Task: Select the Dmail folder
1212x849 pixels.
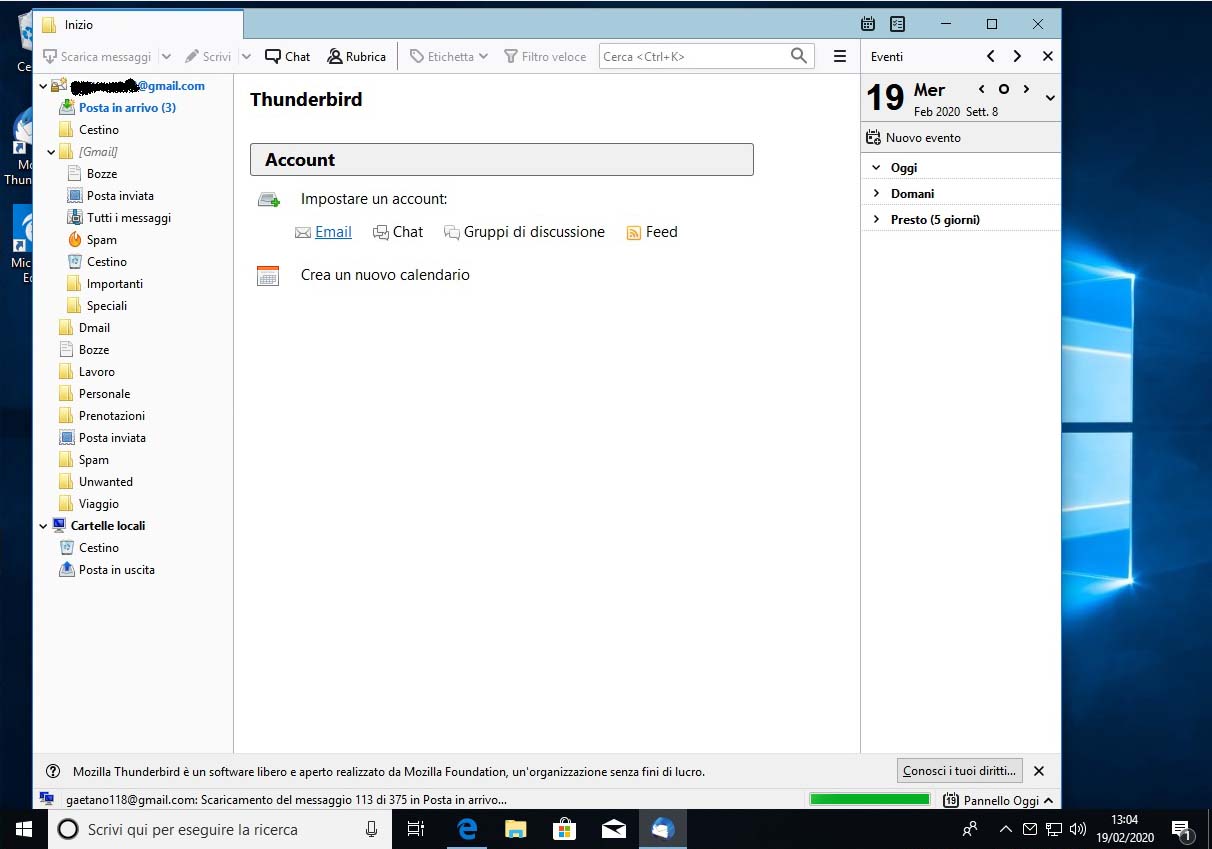Action: coord(94,328)
